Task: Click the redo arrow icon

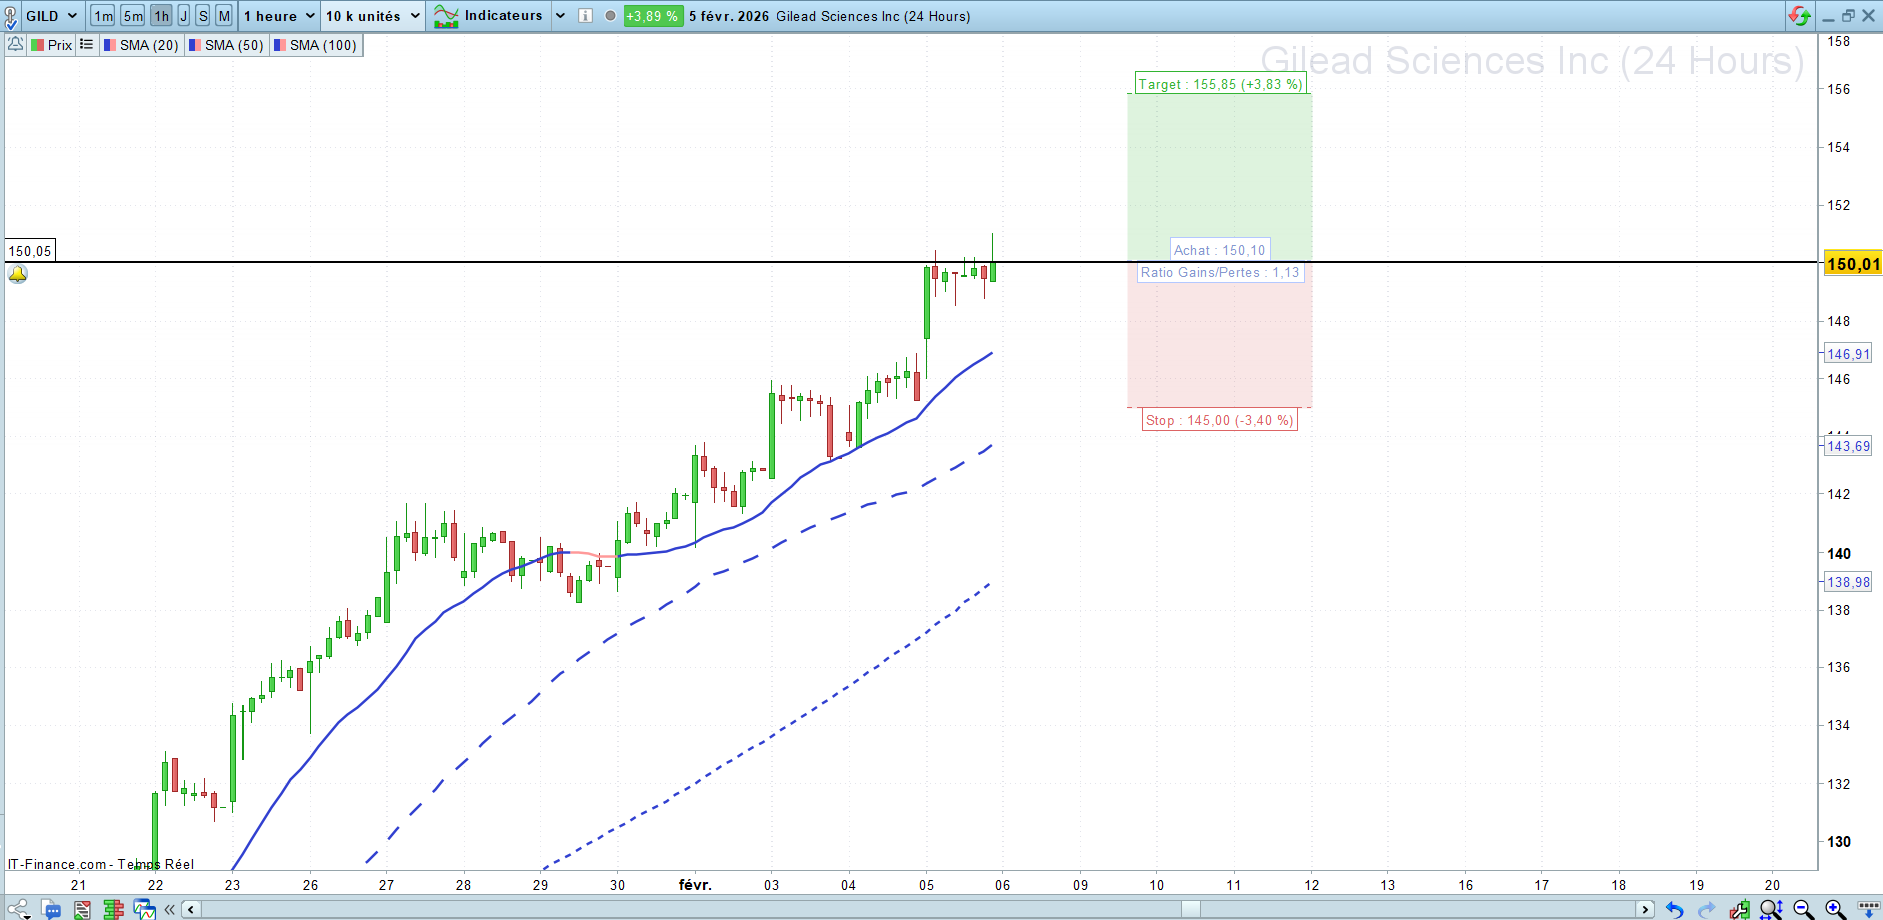Action: point(1706,909)
